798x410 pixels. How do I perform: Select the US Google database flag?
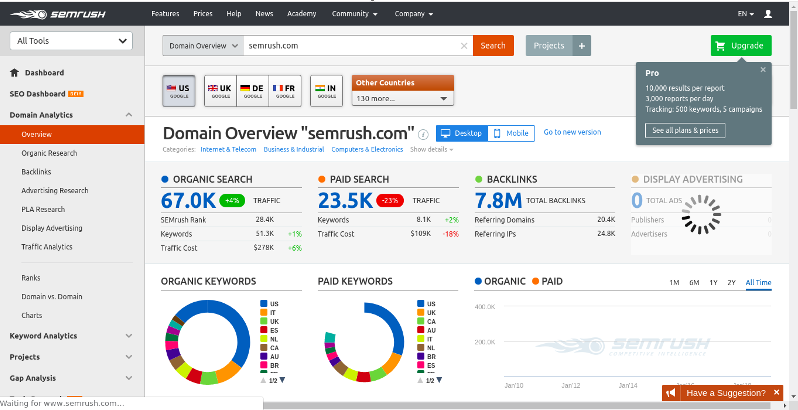click(179, 90)
